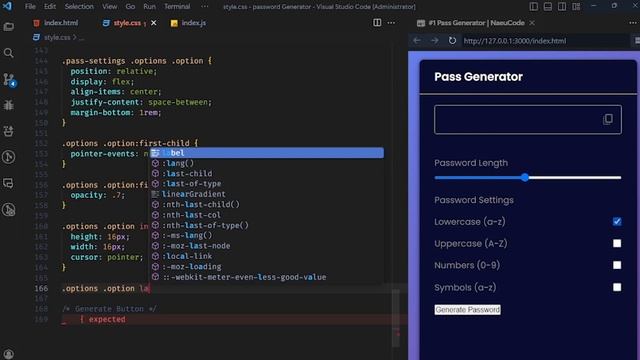Choose ':nth-last-of-type()' suggestion

click(267, 225)
